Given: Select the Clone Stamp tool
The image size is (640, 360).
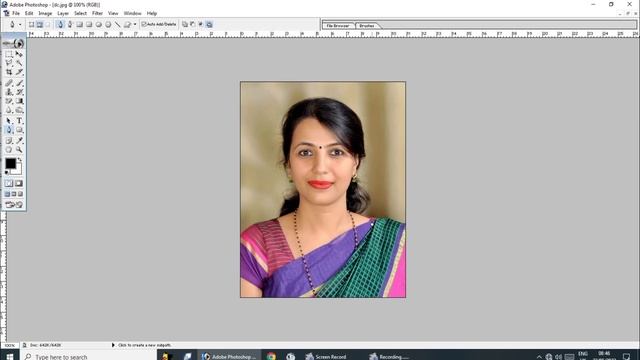Looking at the screenshot, I should (9, 92).
